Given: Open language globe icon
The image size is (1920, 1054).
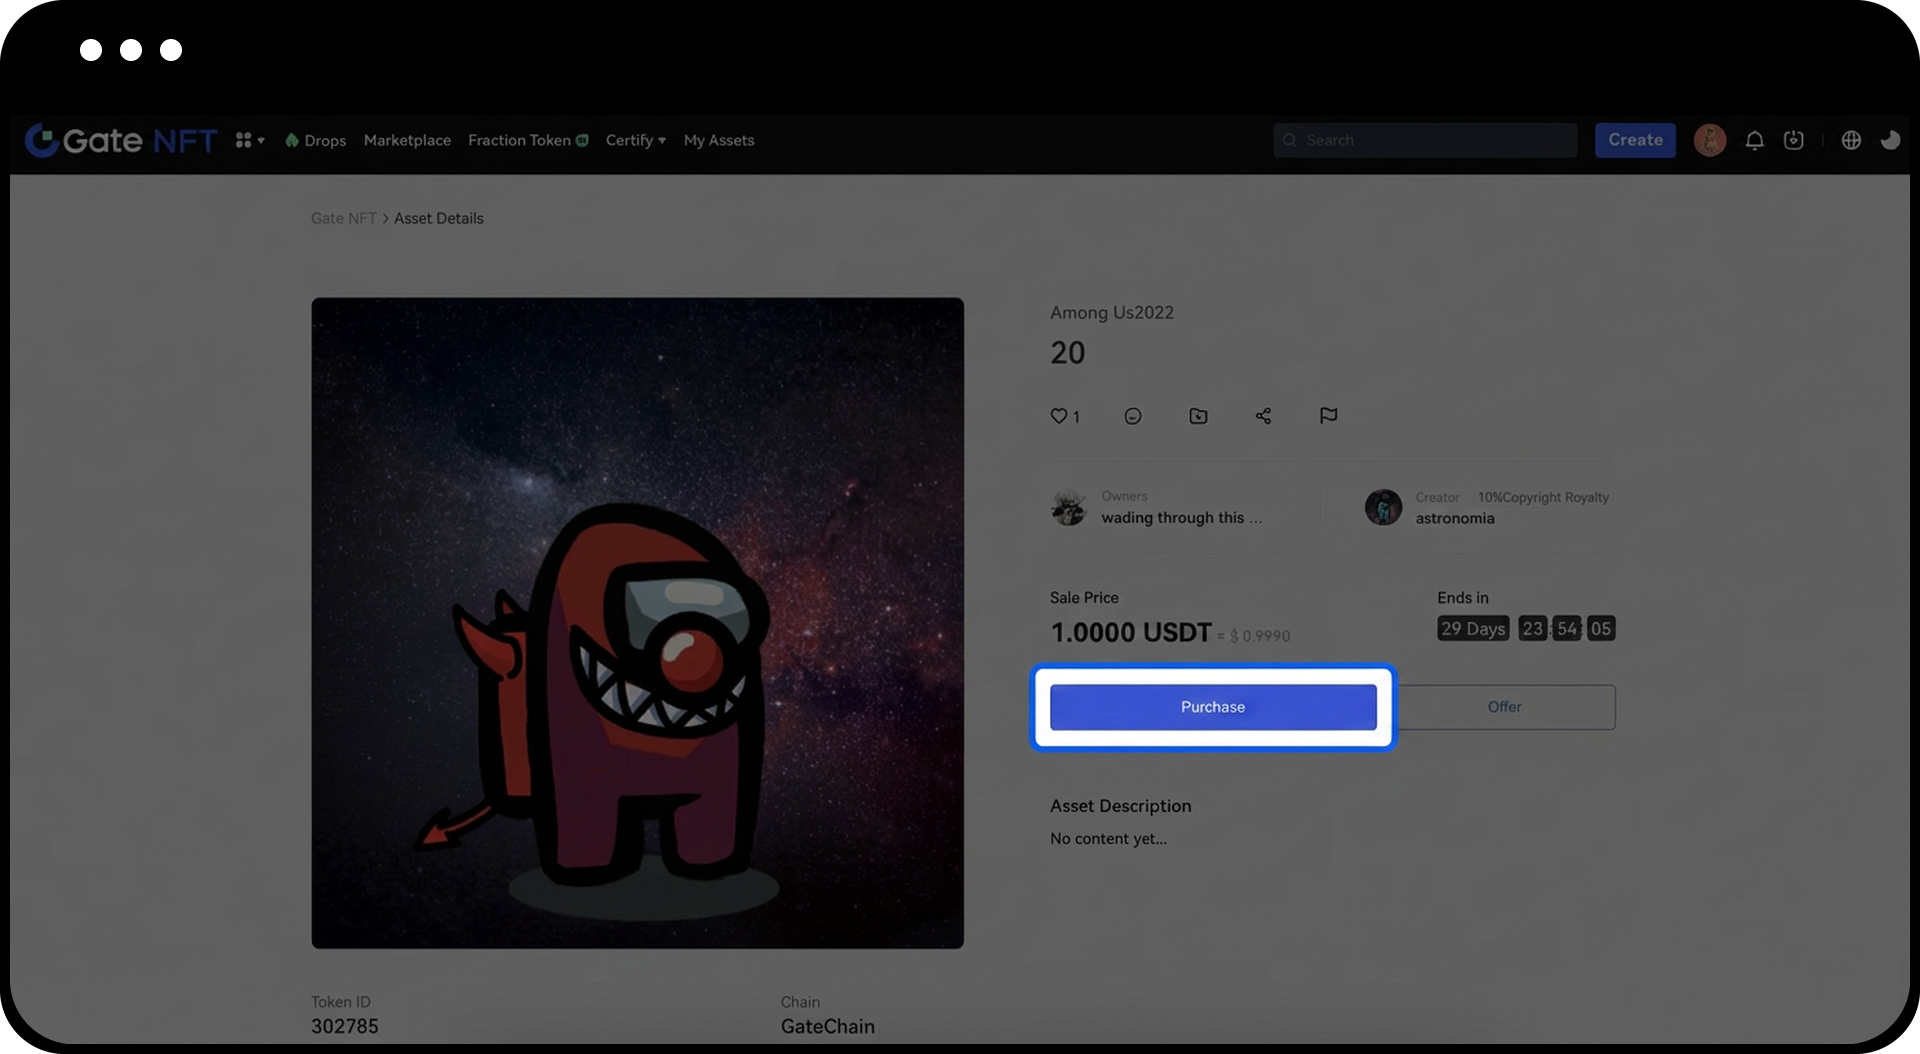Looking at the screenshot, I should pos(1851,141).
